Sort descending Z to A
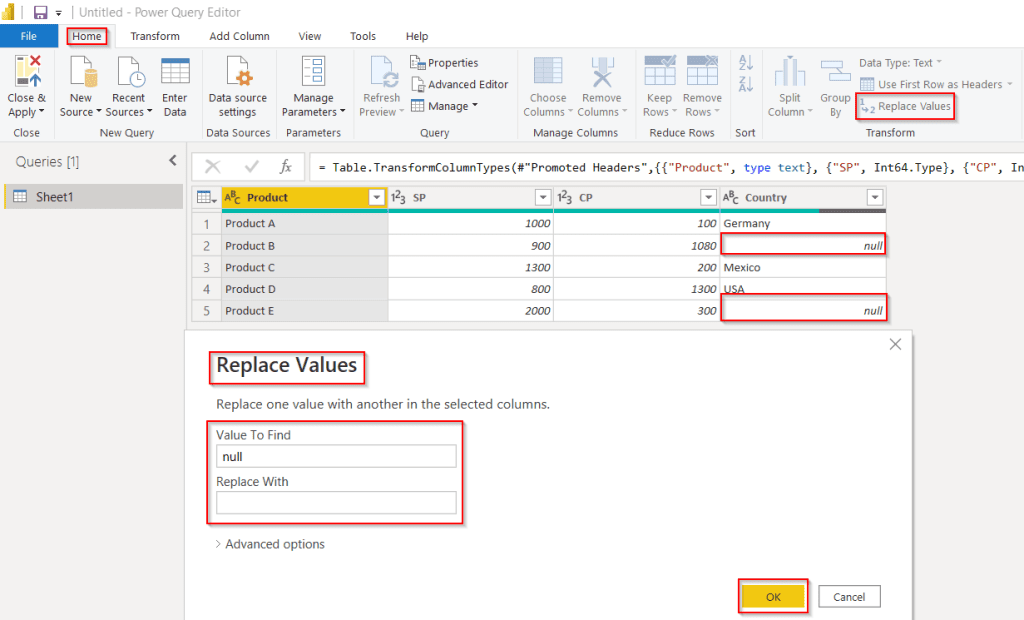This screenshot has width=1024, height=620. 746,84
